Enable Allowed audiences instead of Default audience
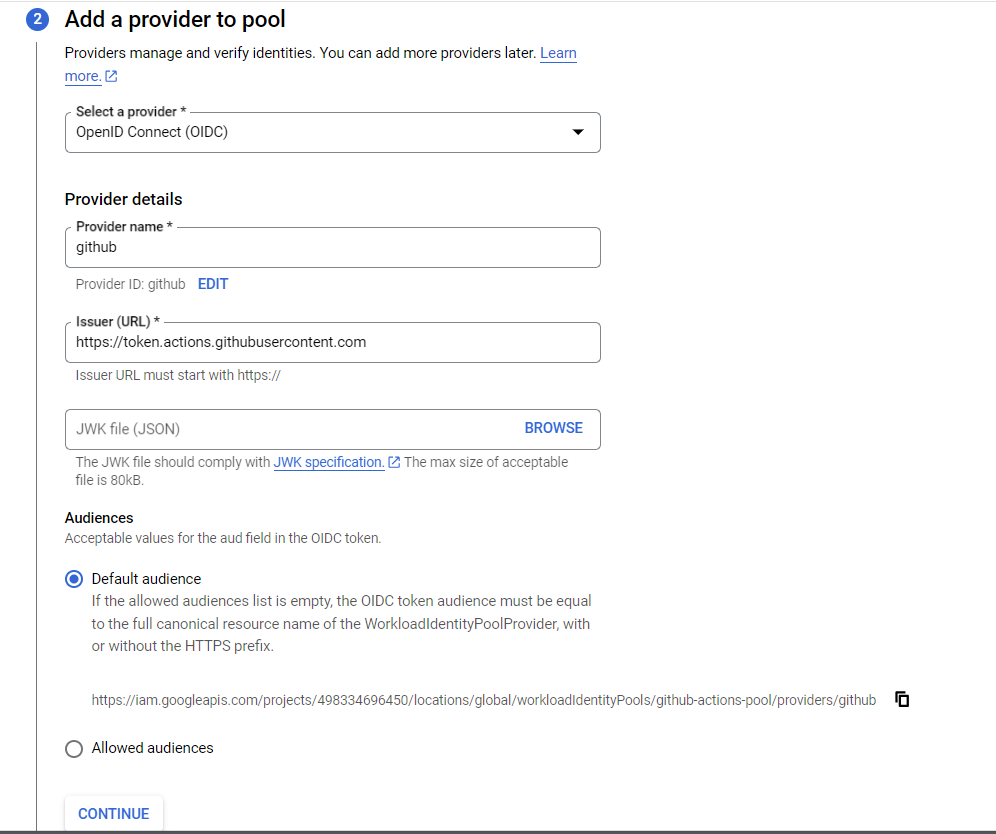Viewport: 996px width, 834px height. (x=74, y=748)
